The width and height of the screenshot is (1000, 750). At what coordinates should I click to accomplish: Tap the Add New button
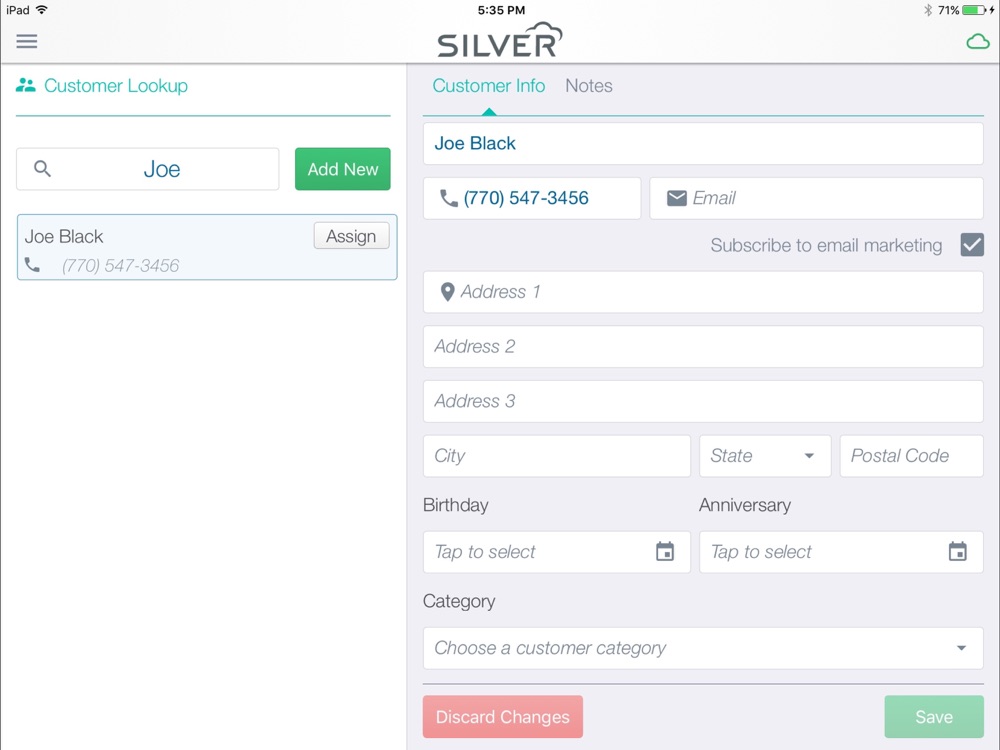(342, 169)
